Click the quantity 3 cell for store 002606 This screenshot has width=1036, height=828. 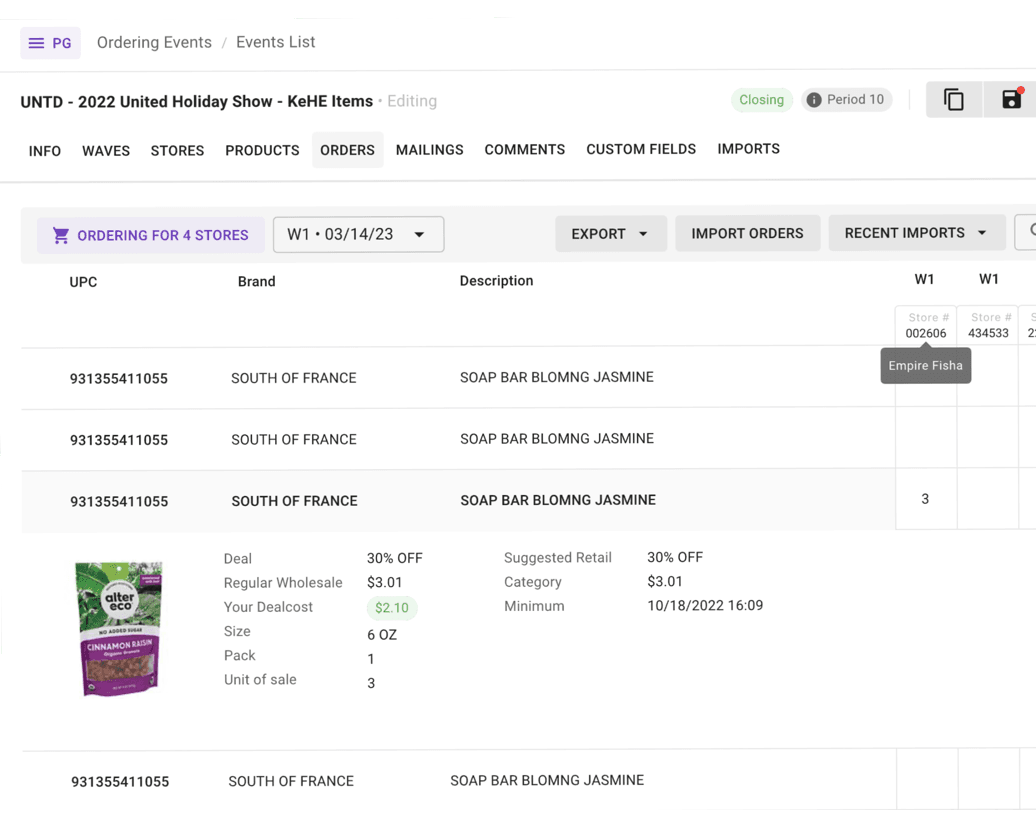point(926,499)
